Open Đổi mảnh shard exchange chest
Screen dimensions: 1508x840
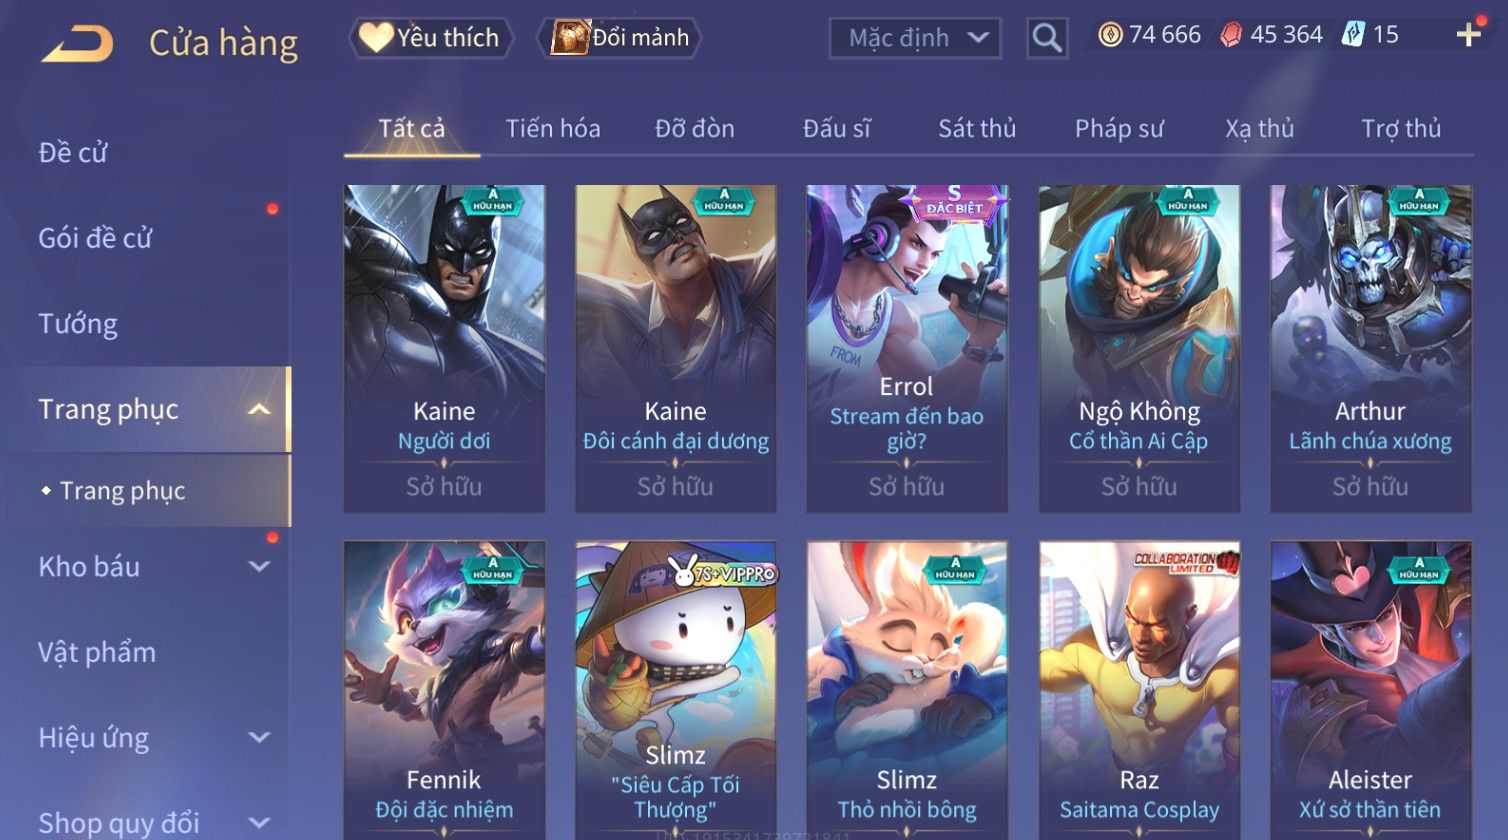click(x=620, y=38)
